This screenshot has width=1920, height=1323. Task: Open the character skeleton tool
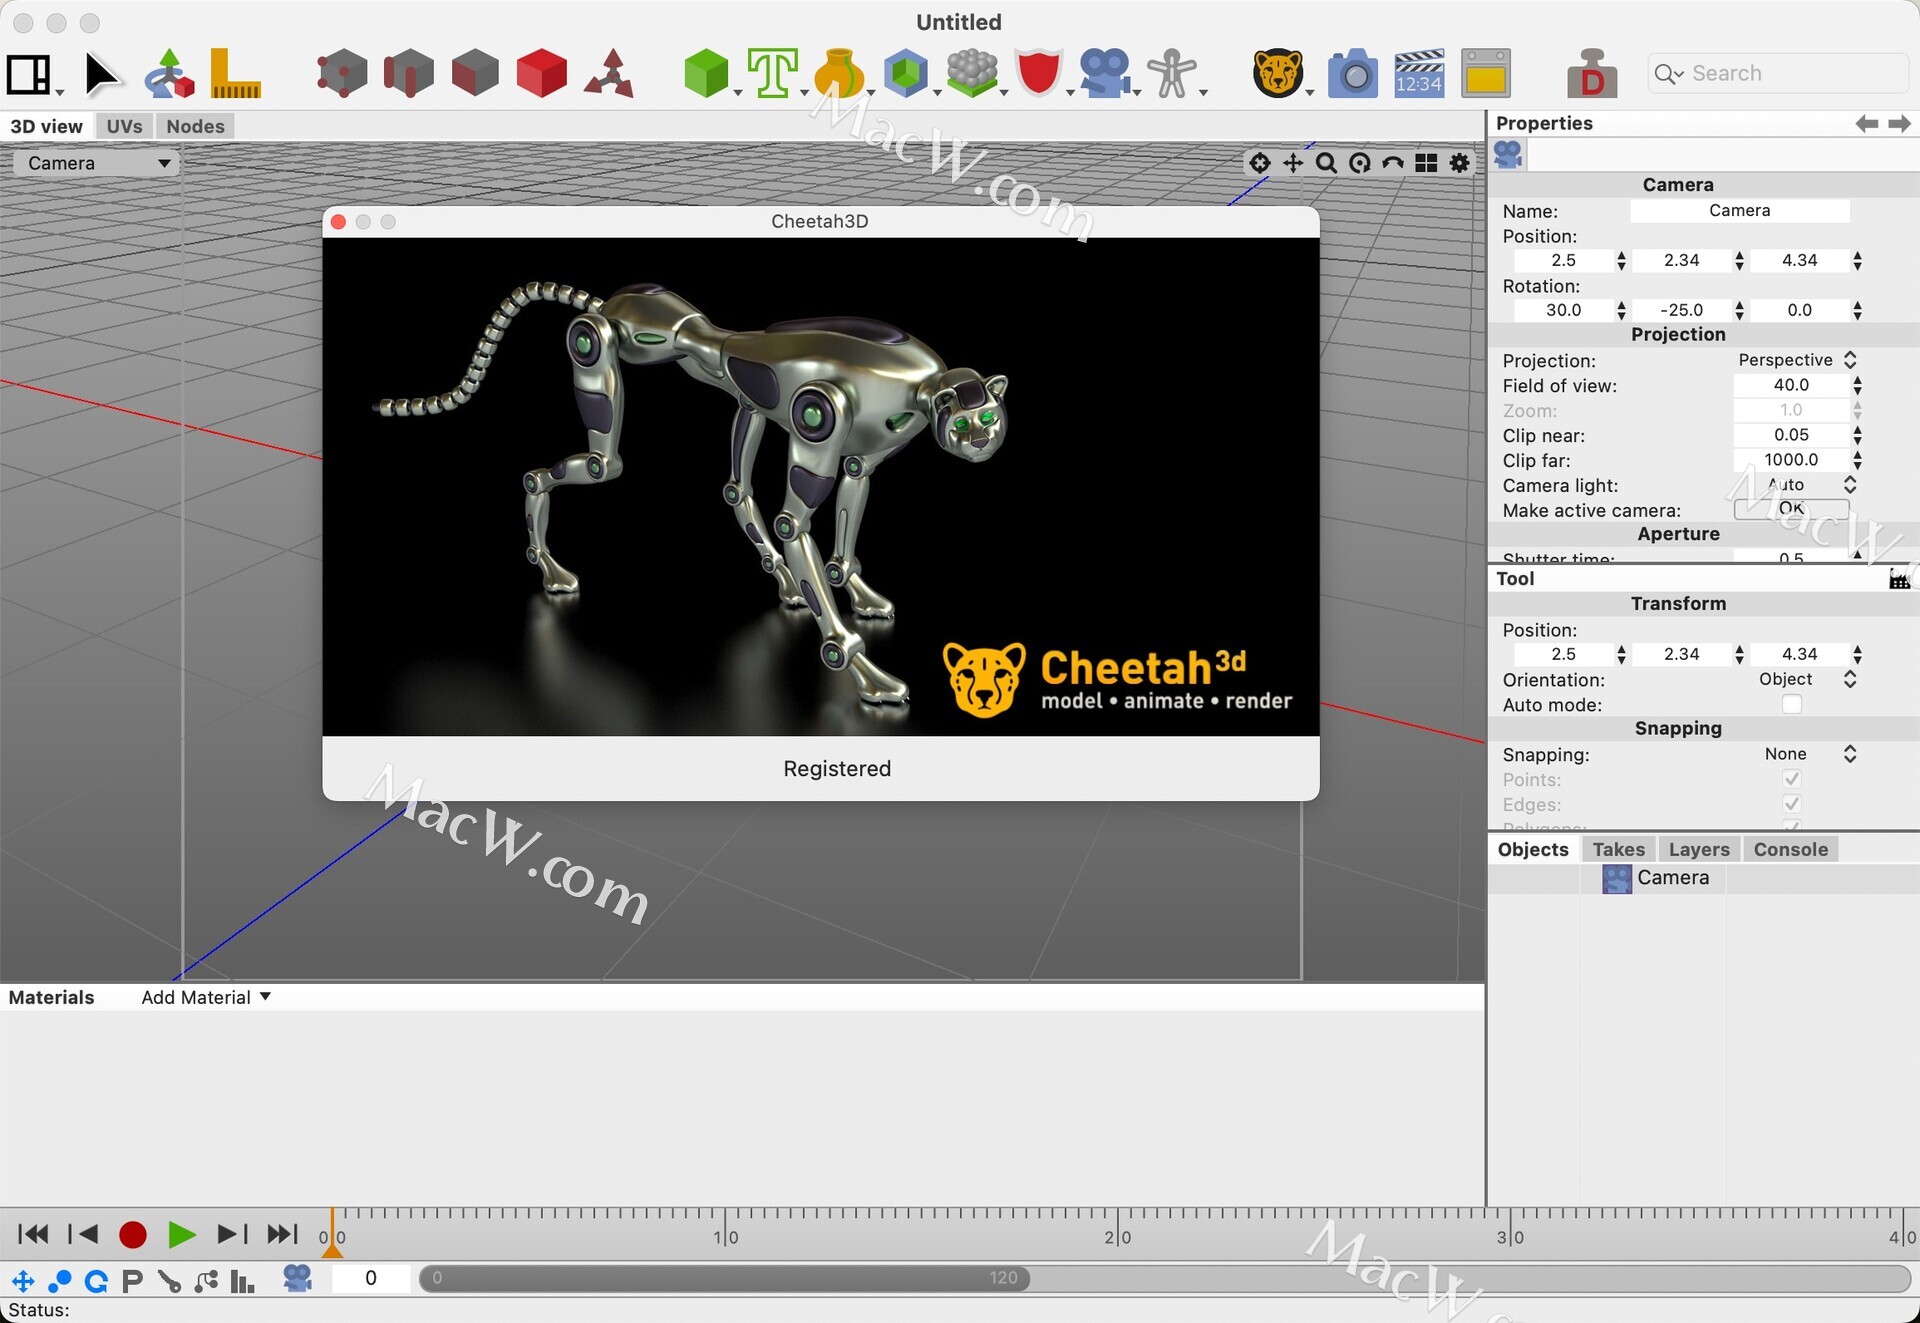(1172, 74)
